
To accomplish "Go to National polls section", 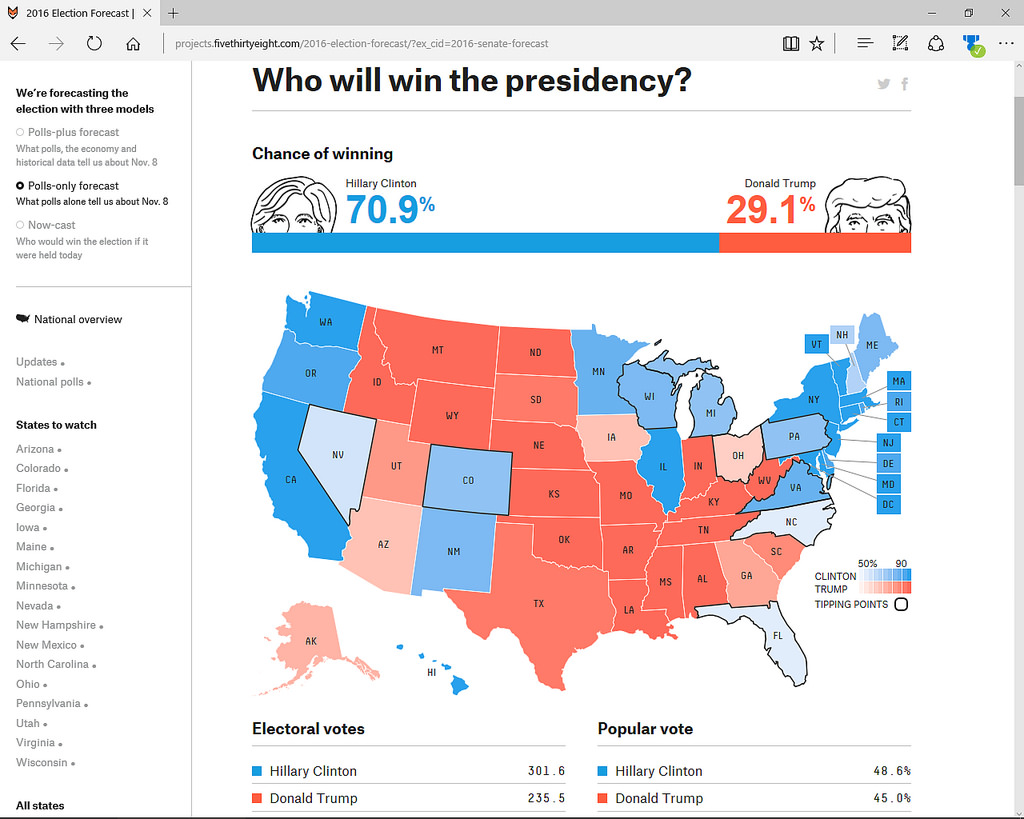I will click(x=50, y=382).
